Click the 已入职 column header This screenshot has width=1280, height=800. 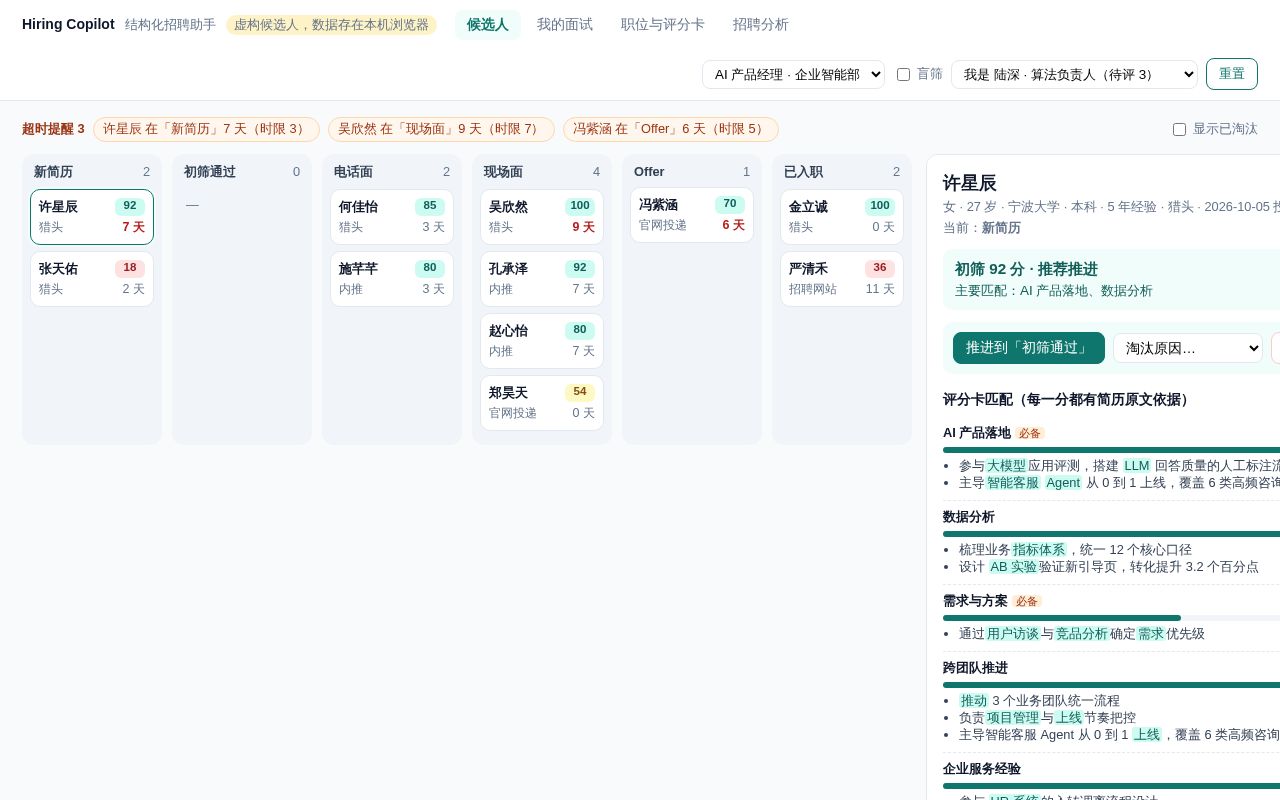click(842, 172)
